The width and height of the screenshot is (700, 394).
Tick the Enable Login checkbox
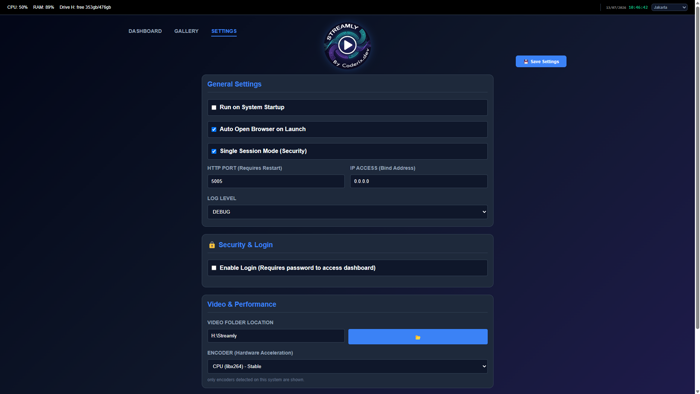tap(214, 268)
